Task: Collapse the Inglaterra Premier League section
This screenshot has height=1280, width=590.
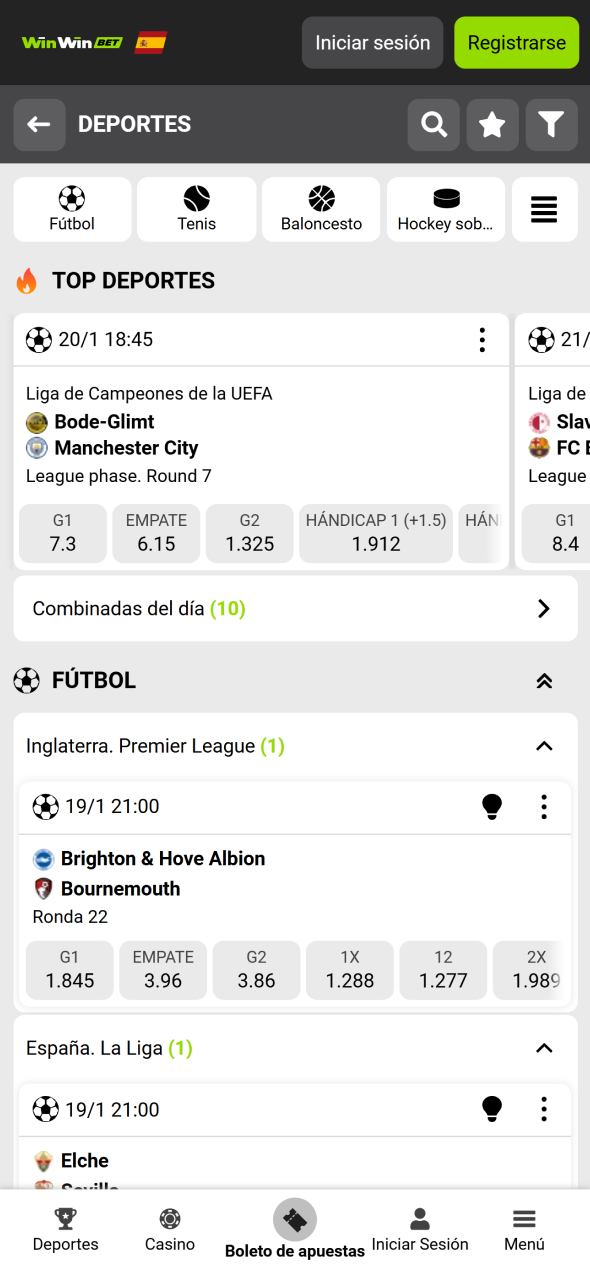Action: 543,746
